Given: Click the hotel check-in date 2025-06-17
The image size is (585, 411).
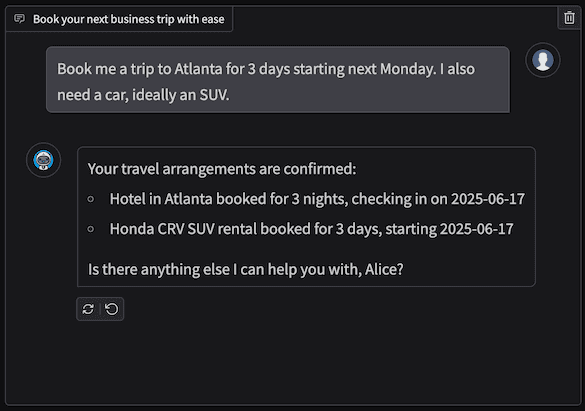Looking at the screenshot, I should click(x=488, y=199).
